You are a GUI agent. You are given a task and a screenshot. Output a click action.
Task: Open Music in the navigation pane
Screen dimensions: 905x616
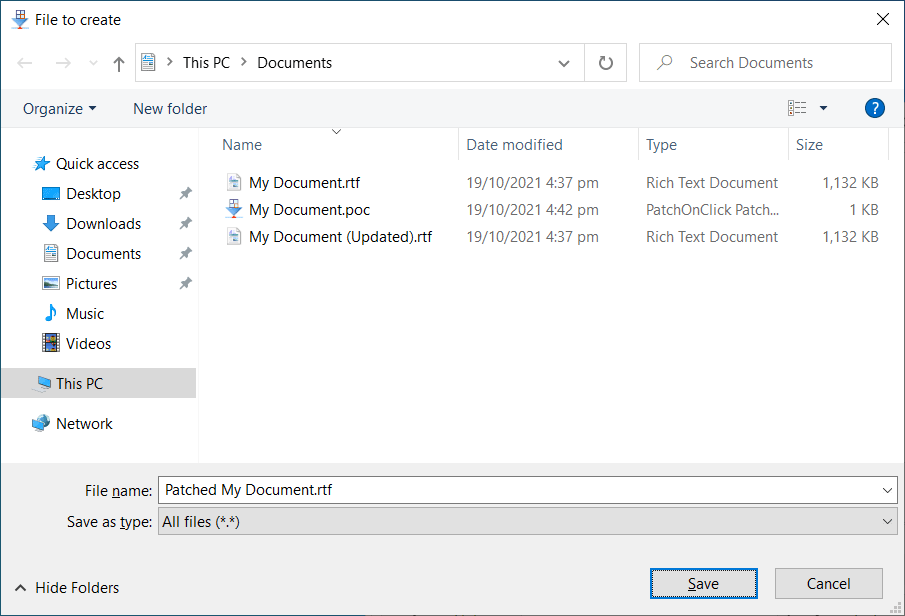point(85,314)
